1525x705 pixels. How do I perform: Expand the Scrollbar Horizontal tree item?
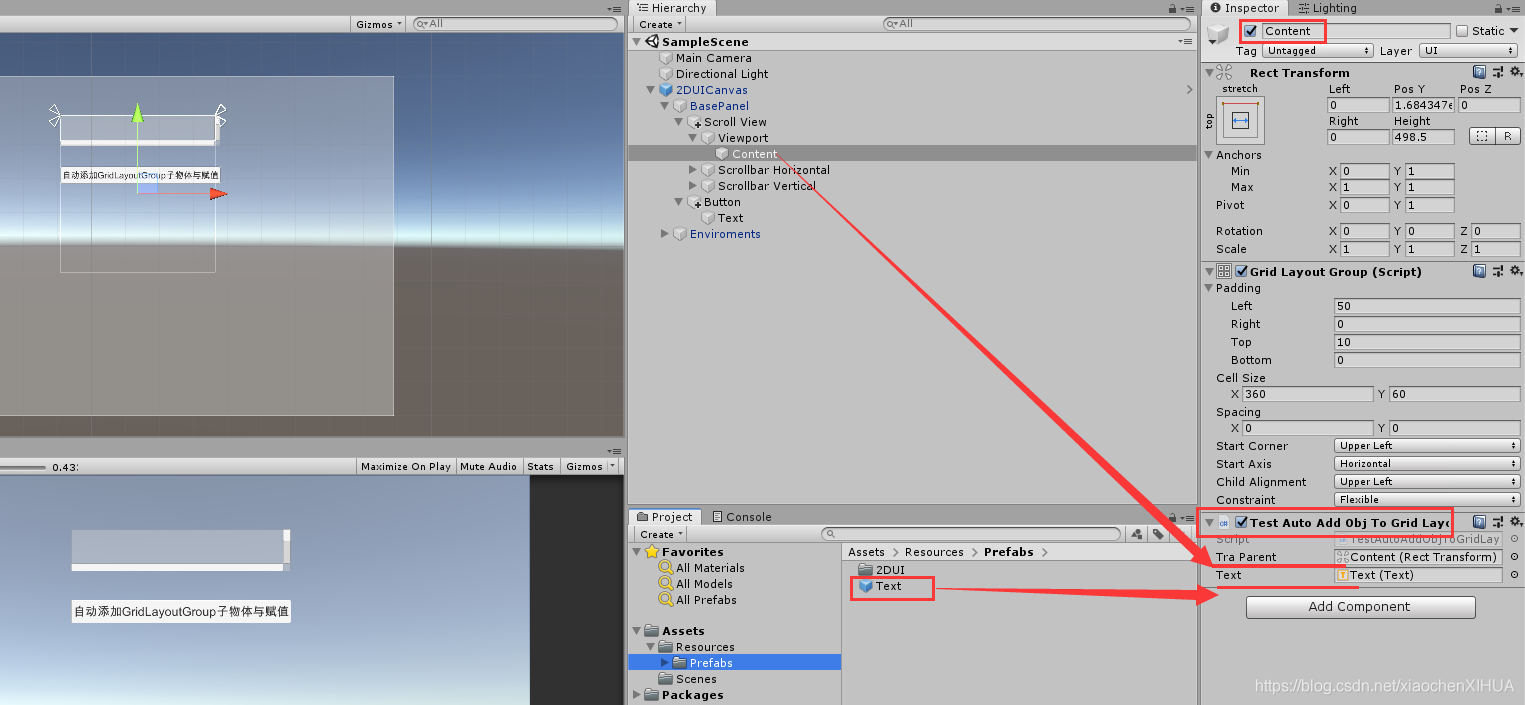pyautogui.click(x=692, y=169)
